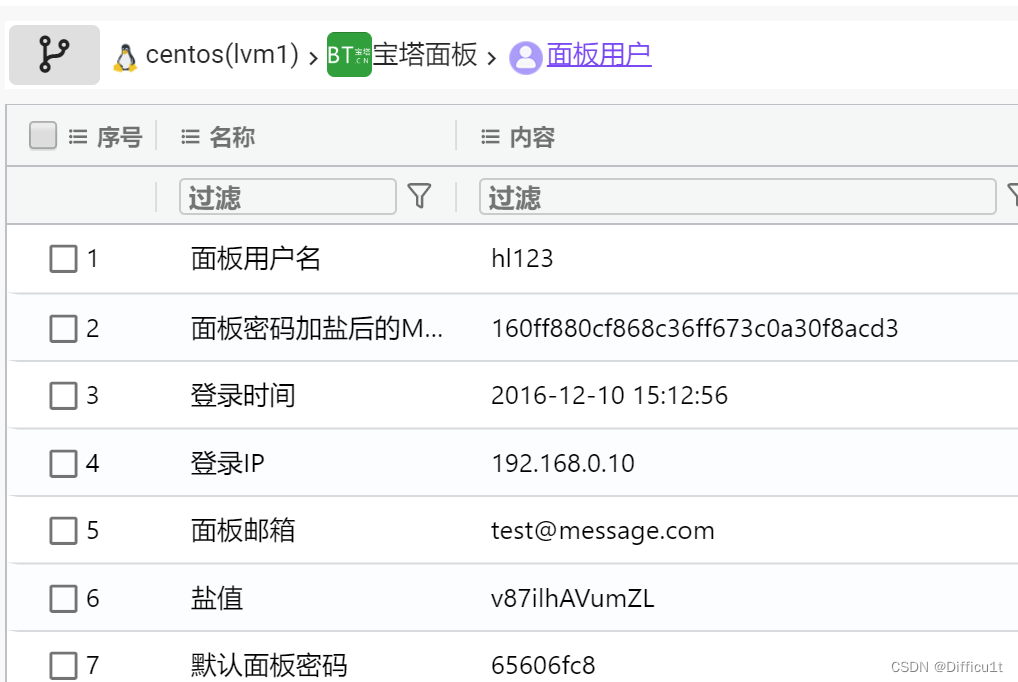Click the purple user avatar icon
This screenshot has height=682, width=1018.
click(x=526, y=58)
